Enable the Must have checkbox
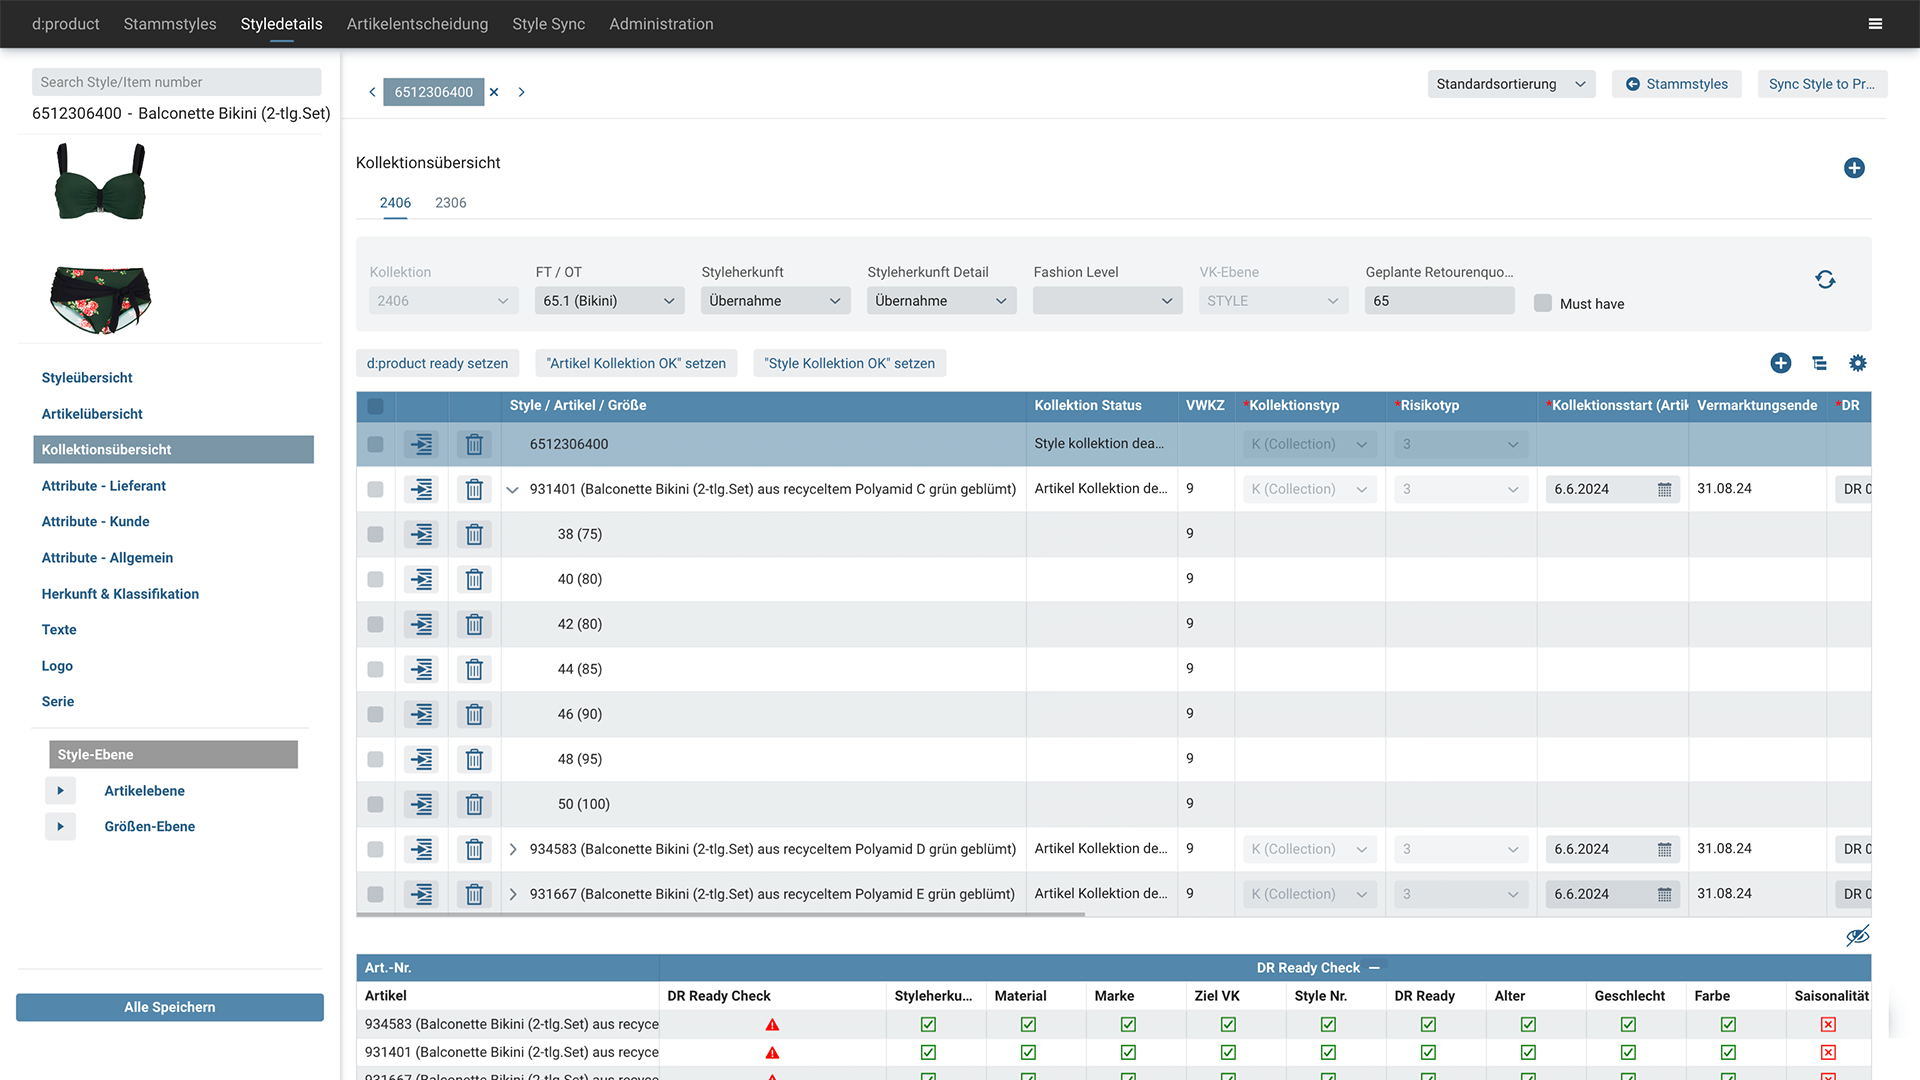 tap(1543, 303)
